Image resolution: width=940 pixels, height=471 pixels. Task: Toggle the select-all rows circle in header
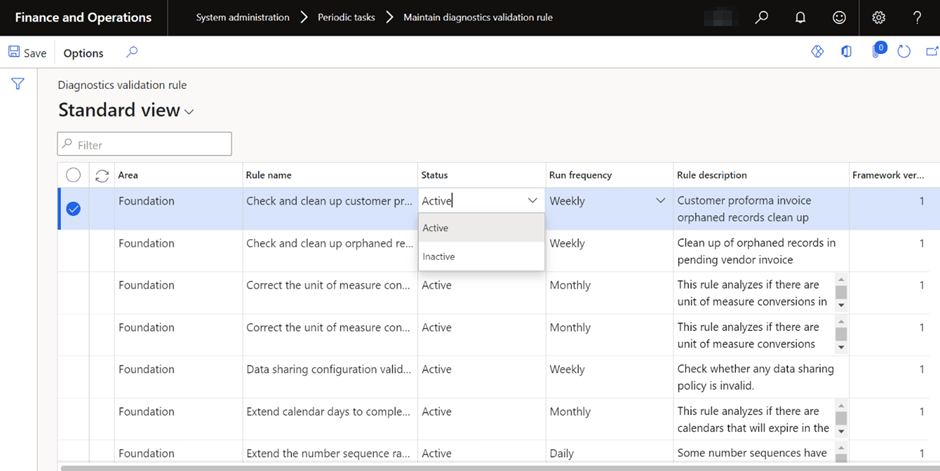click(73, 175)
